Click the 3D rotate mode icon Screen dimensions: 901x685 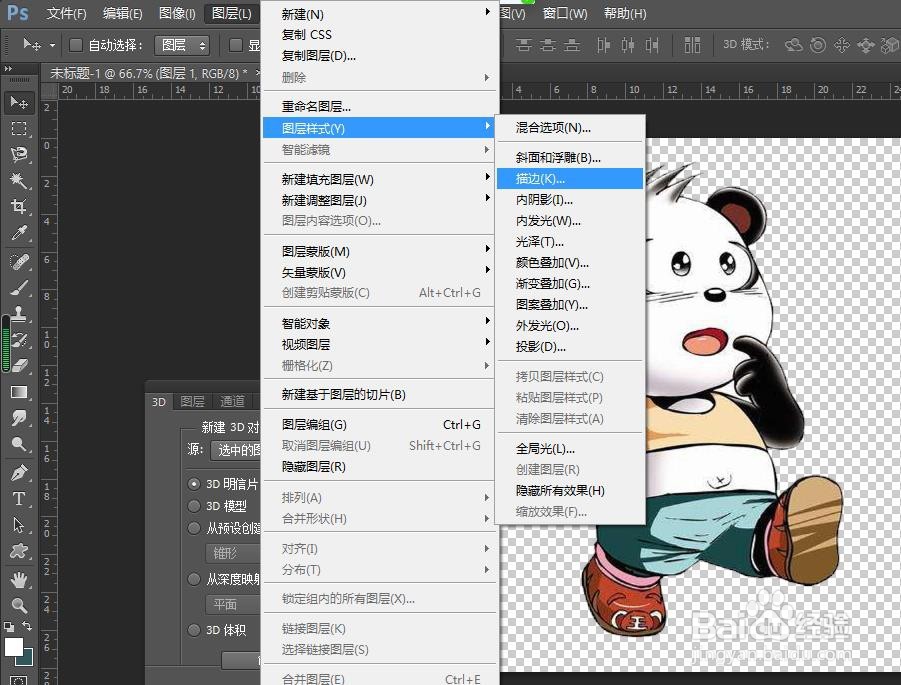pyautogui.click(x=794, y=45)
